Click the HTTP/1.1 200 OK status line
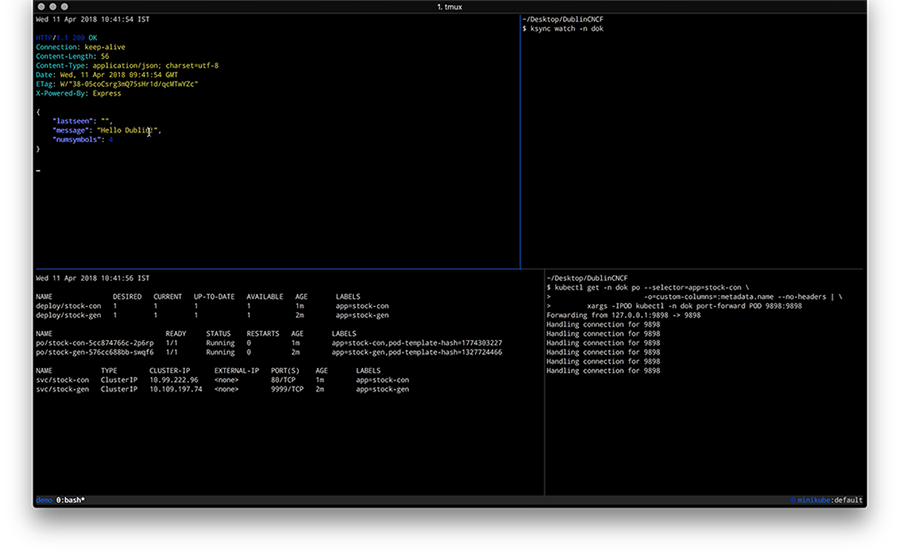This screenshot has height=555, width=900. tap(67, 38)
